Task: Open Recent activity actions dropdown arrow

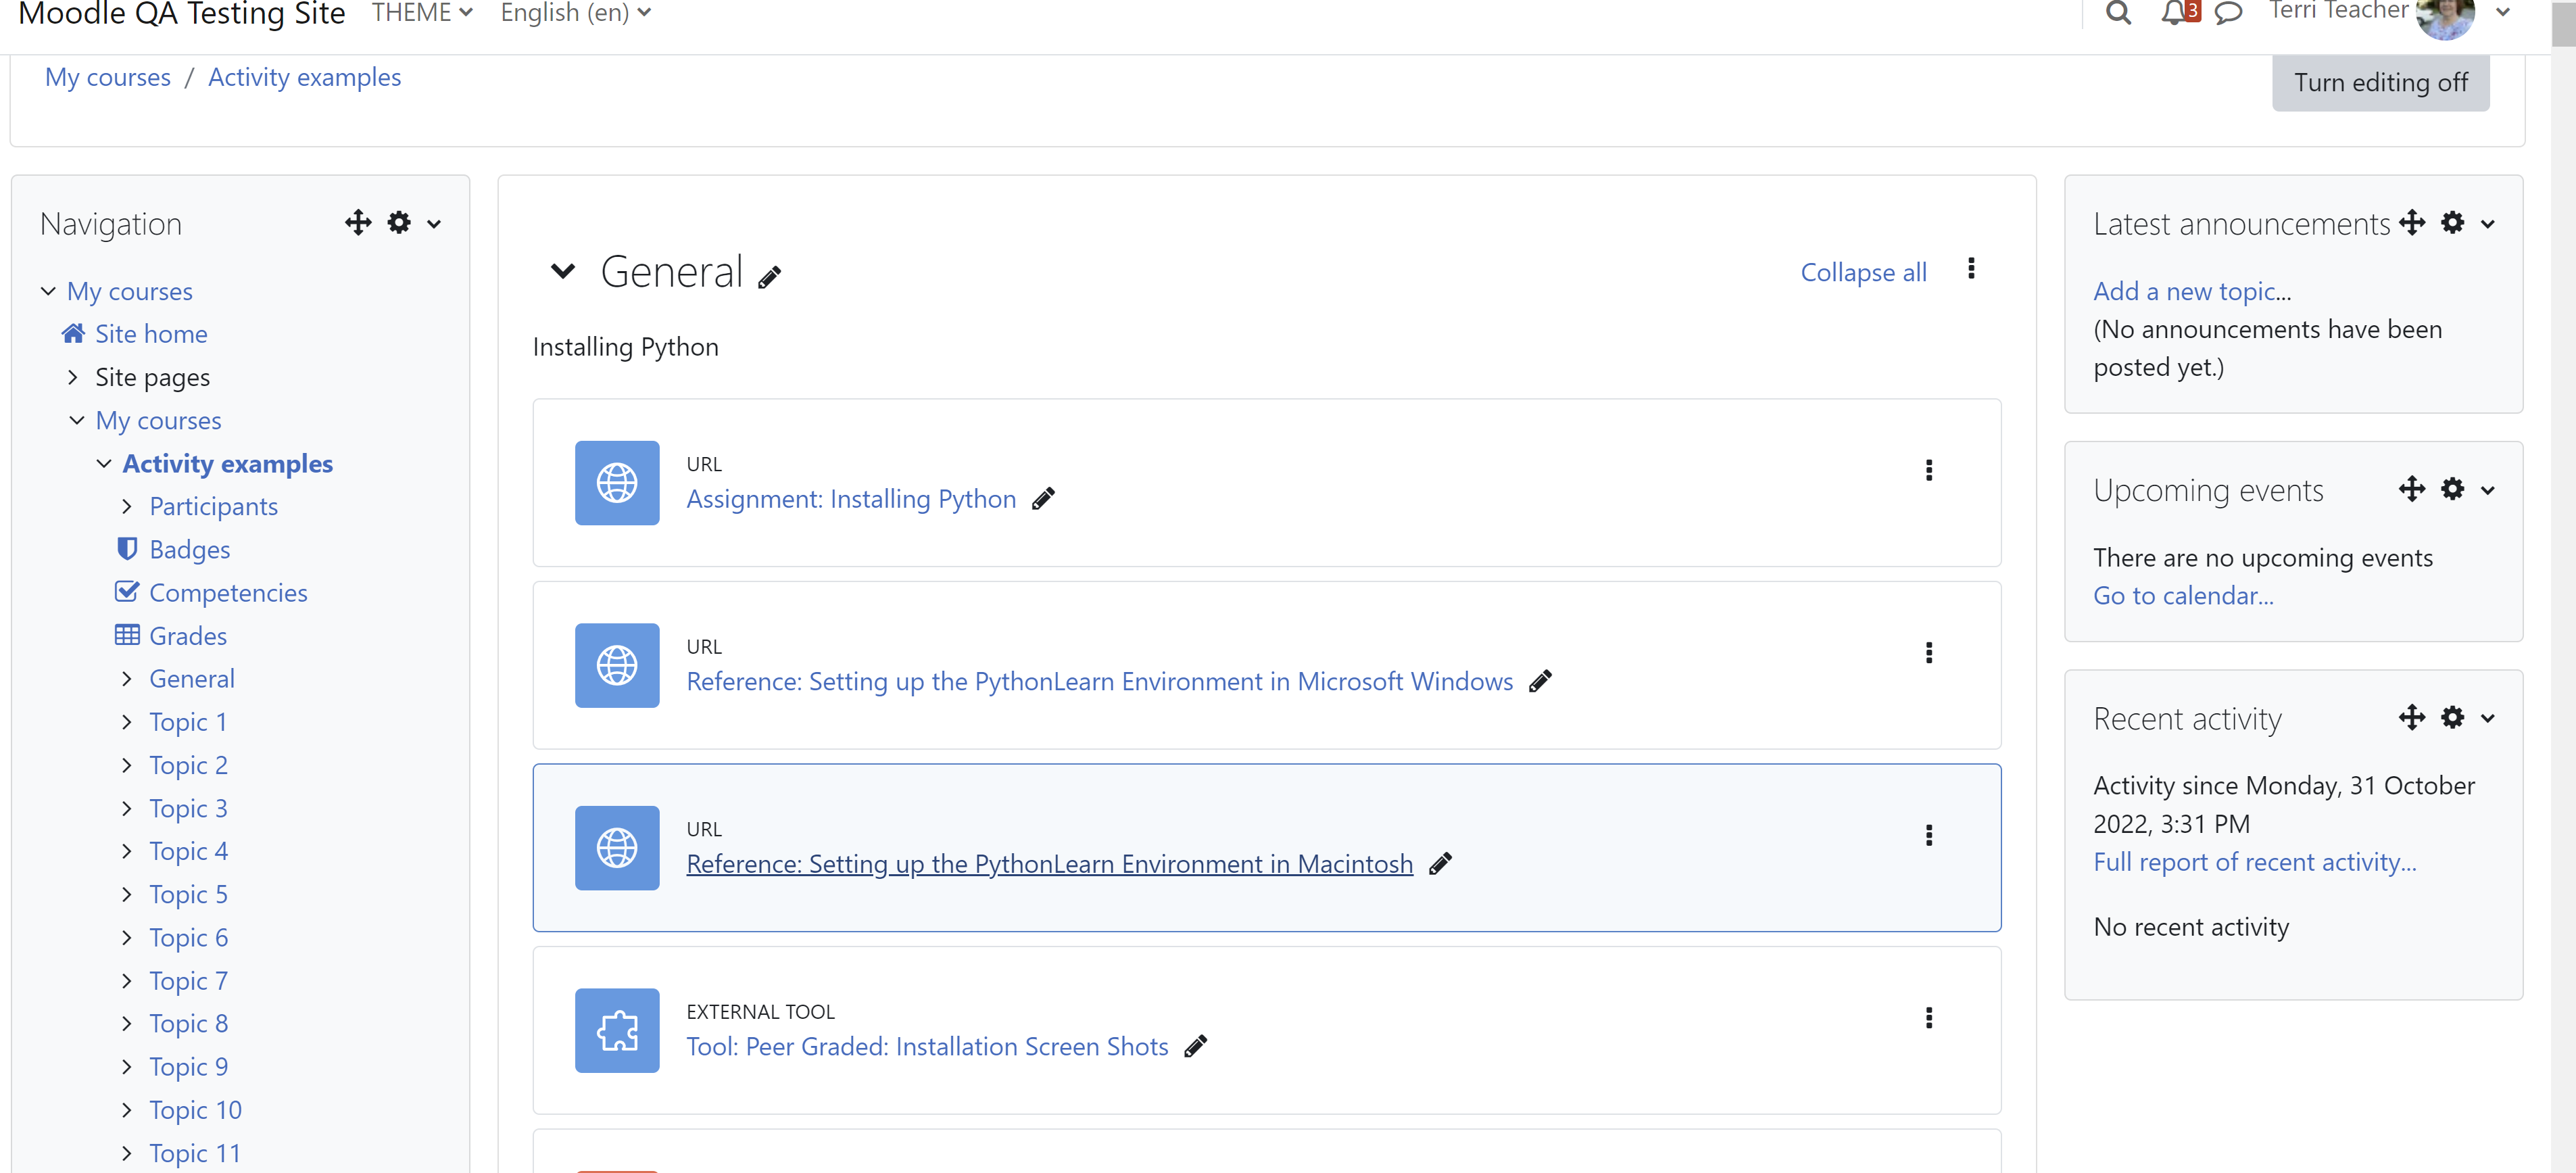Action: pyautogui.click(x=2488, y=719)
